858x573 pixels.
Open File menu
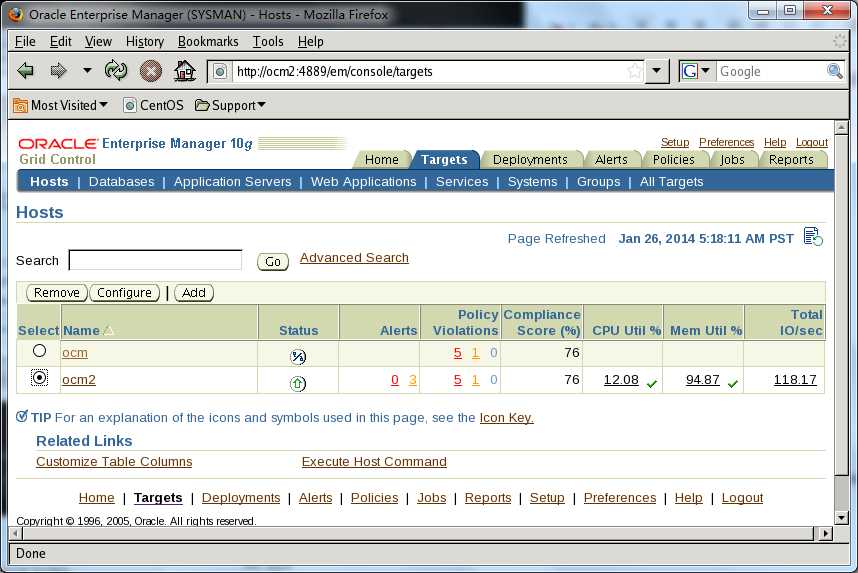click(25, 42)
